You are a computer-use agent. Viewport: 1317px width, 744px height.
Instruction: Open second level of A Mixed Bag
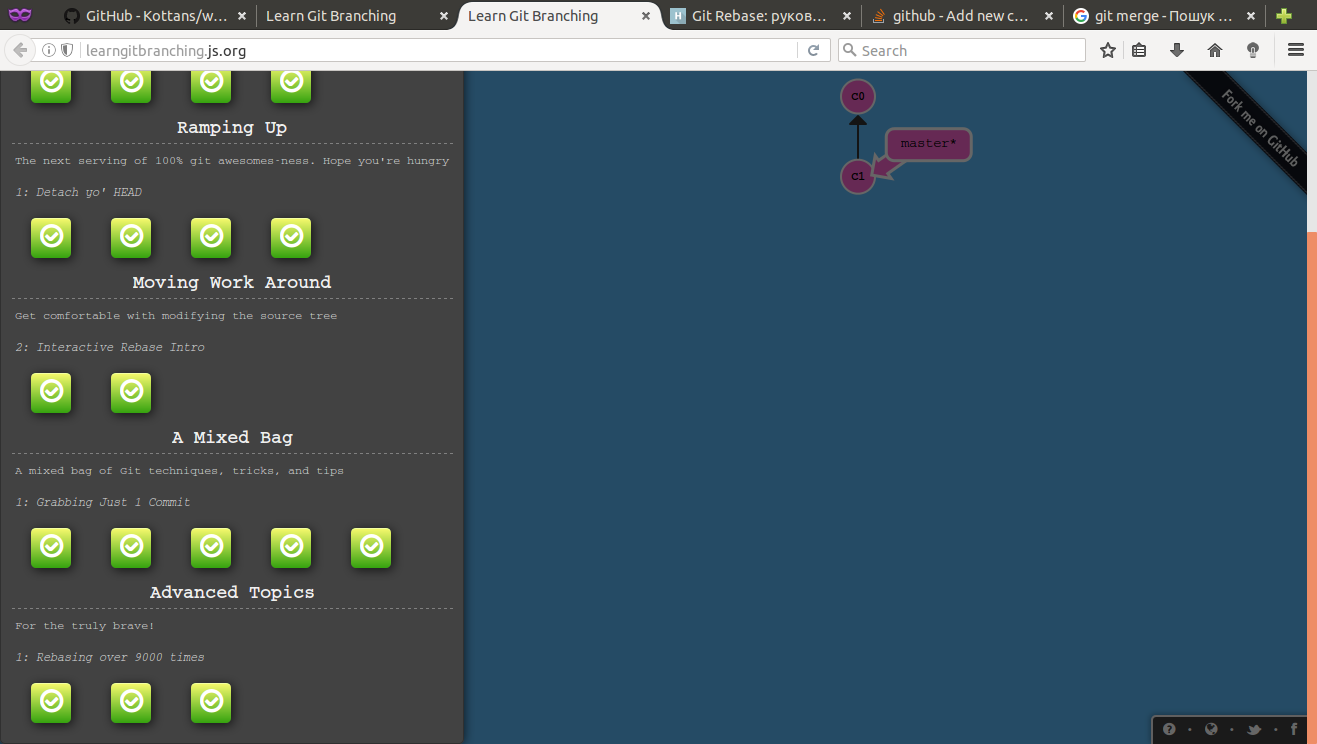[x=131, y=547]
